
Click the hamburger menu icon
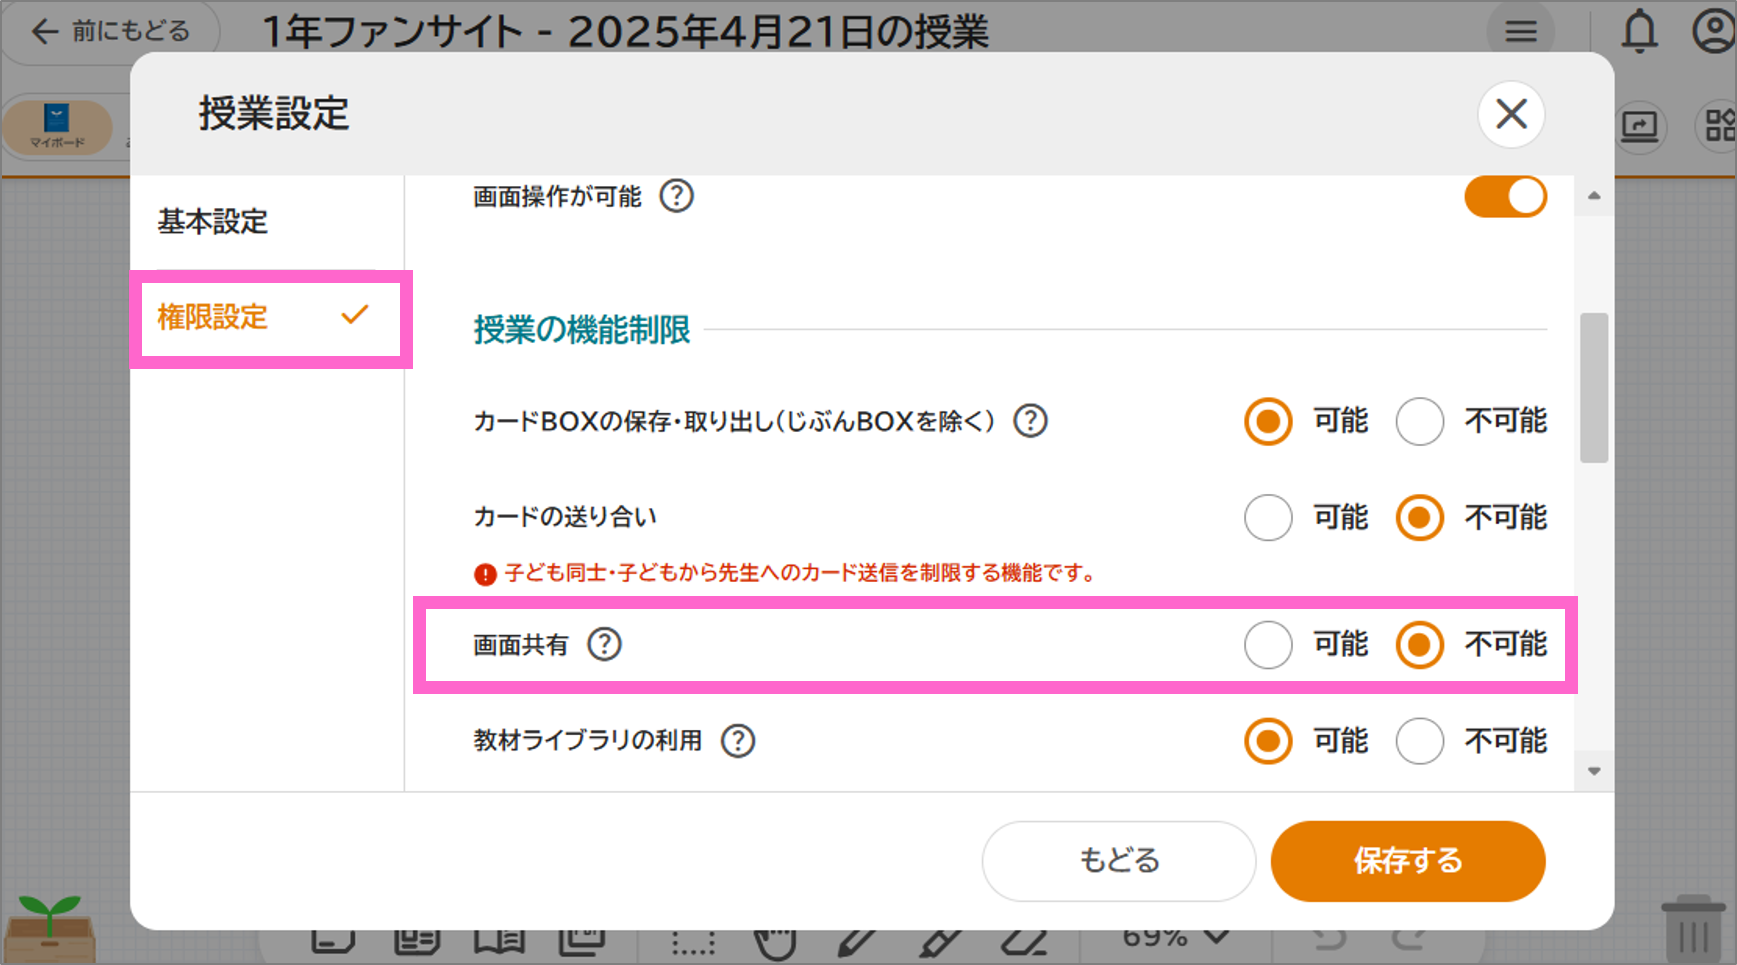pos(1521,32)
